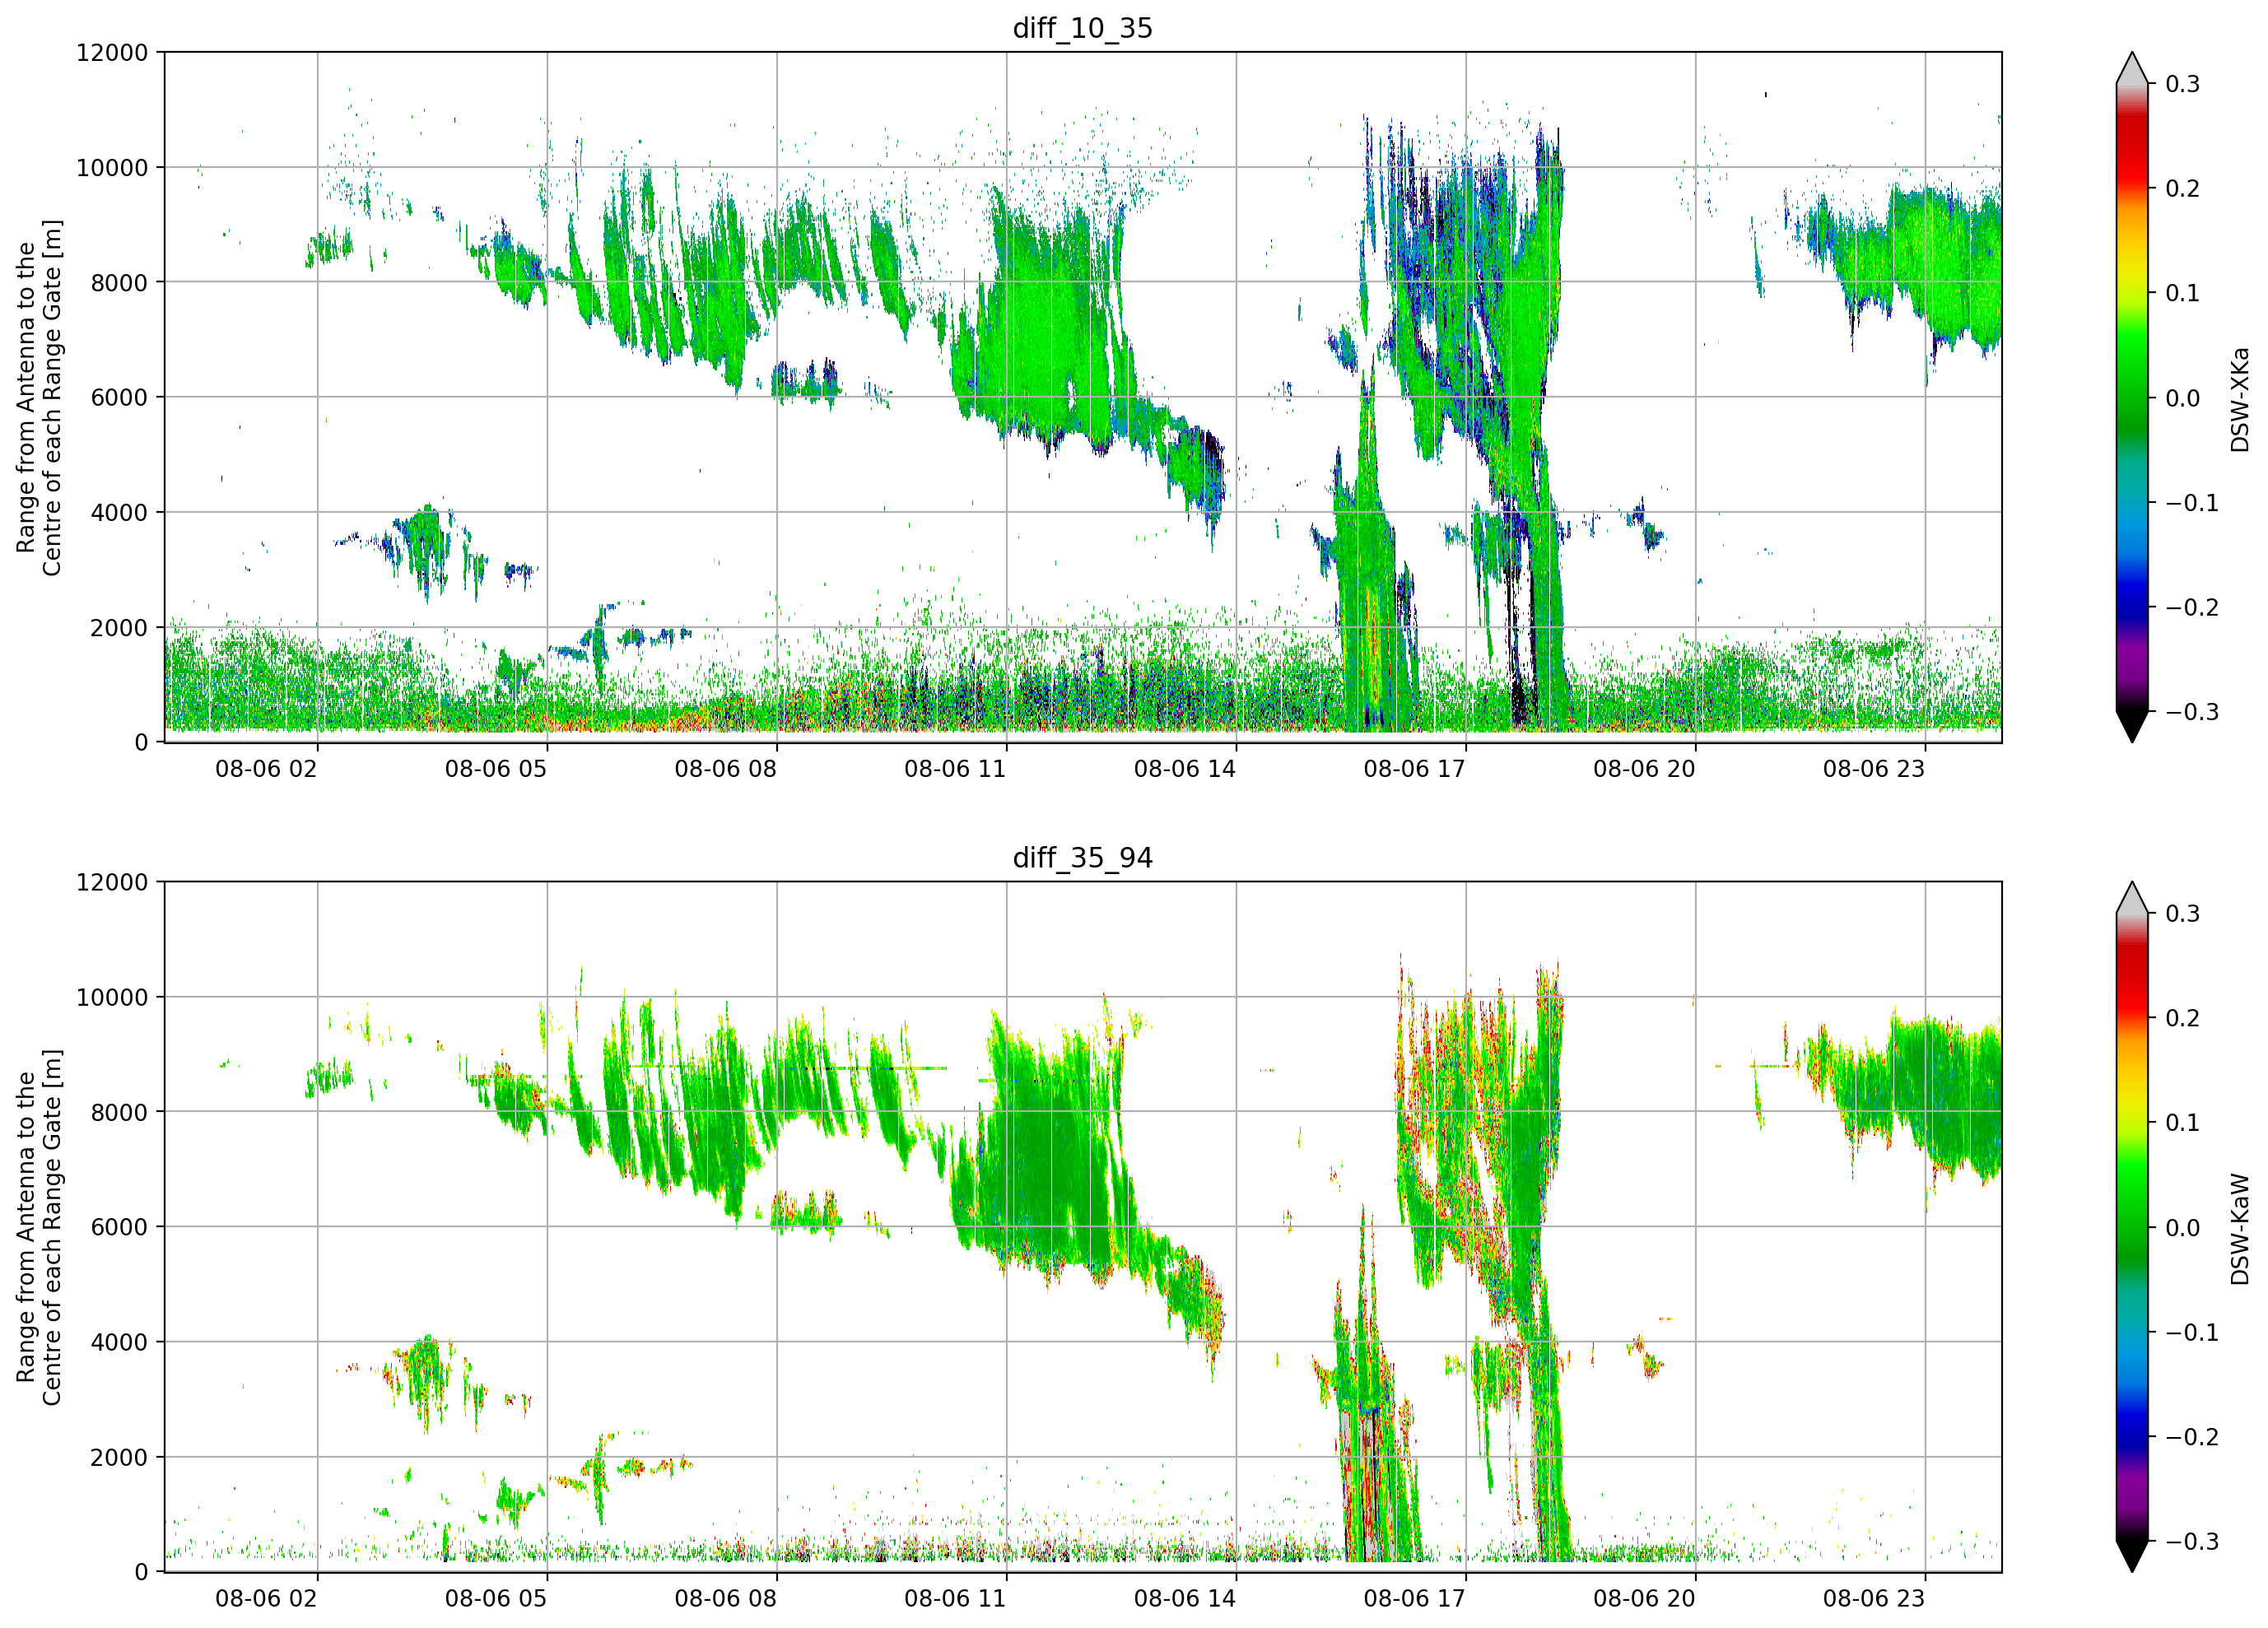Click the 0.1 tick on DSW-XKa colorbar
The image size is (2268, 1628).
click(x=2183, y=293)
